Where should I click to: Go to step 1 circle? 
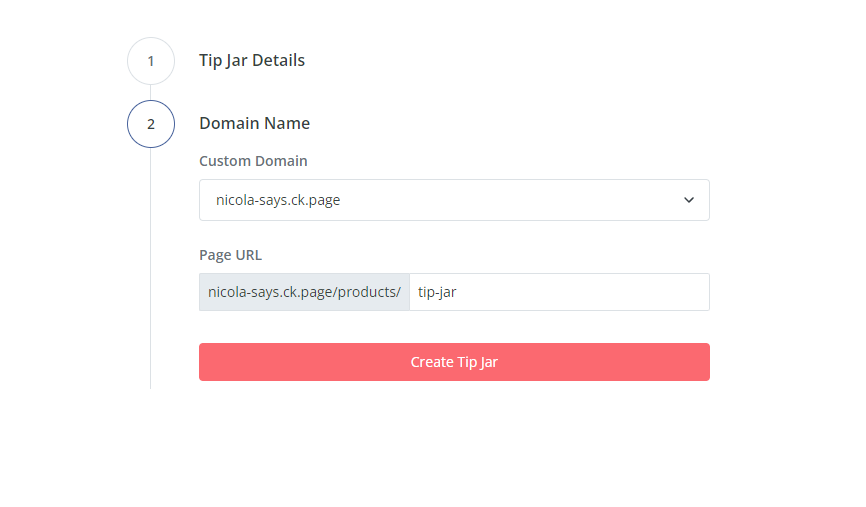coord(151,61)
